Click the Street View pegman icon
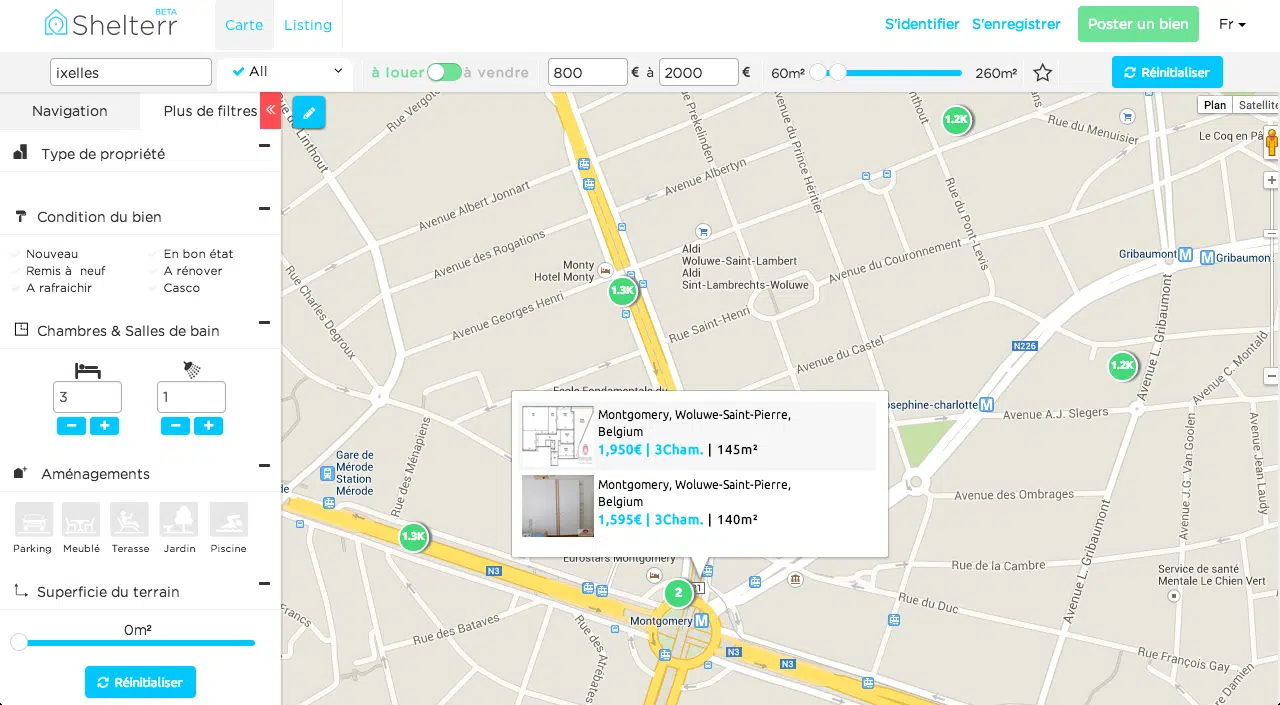 point(1272,143)
